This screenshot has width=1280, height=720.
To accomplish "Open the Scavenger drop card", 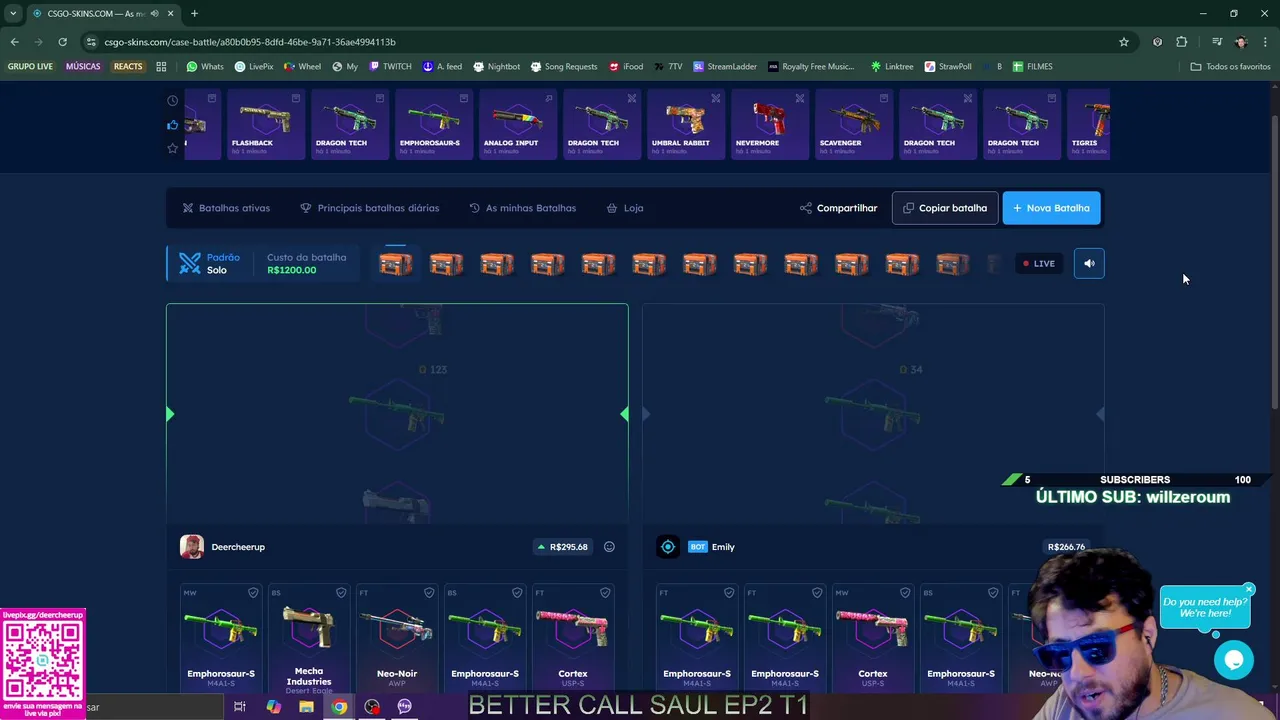I will pyautogui.click(x=853, y=124).
